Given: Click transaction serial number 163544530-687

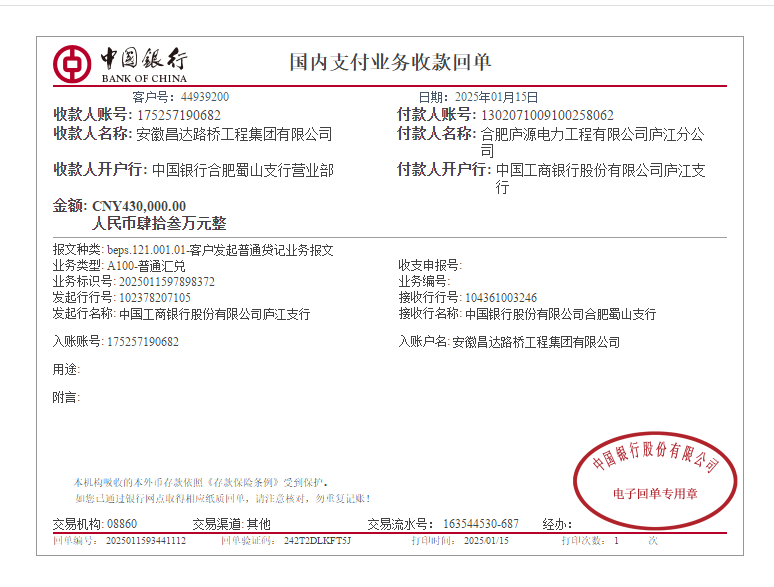Looking at the screenshot, I should [481, 524].
